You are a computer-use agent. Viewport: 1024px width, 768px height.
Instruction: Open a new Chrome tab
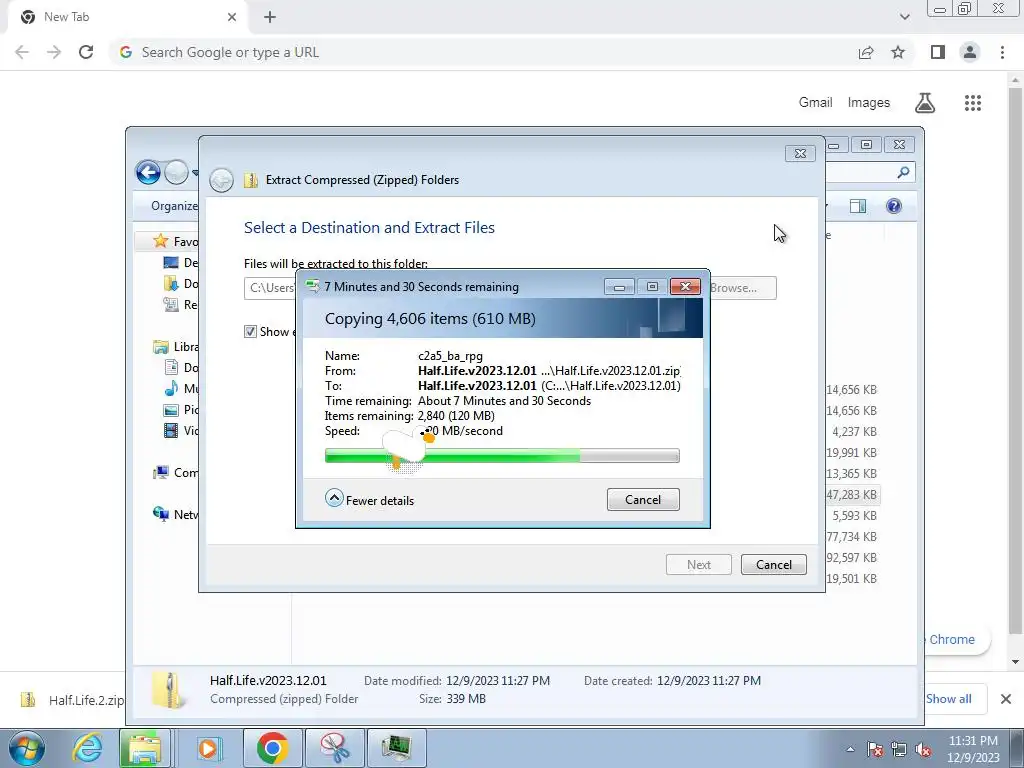tap(270, 17)
